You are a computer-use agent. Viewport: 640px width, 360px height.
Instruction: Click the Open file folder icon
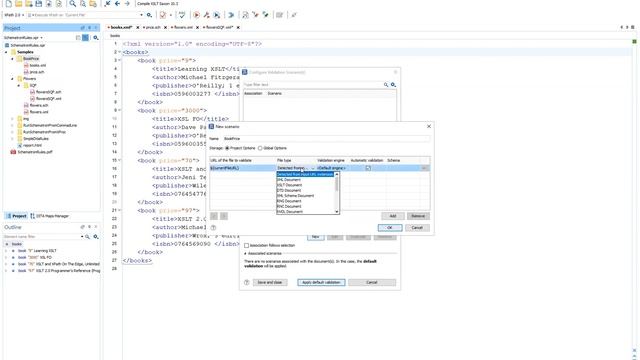click(19, 4)
